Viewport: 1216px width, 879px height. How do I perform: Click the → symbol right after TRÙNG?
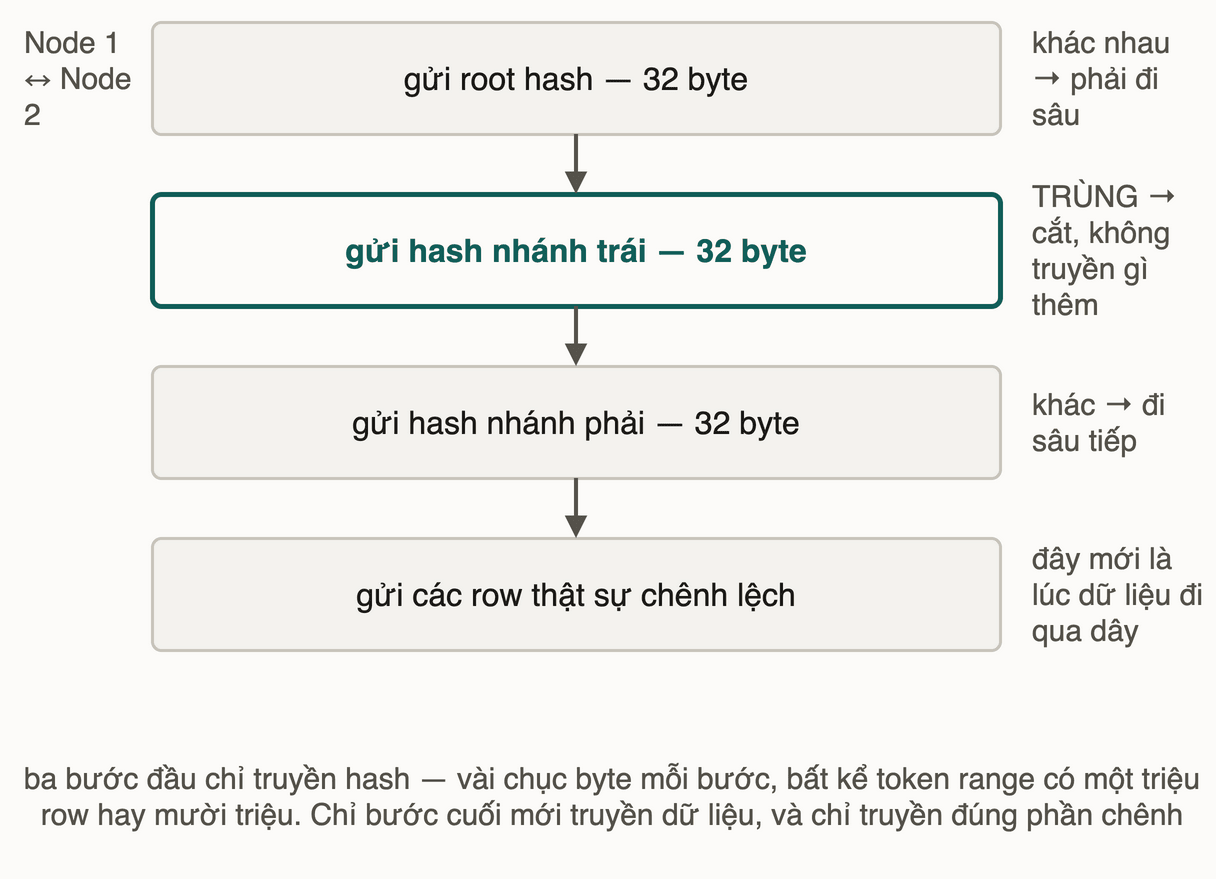coord(1161,197)
